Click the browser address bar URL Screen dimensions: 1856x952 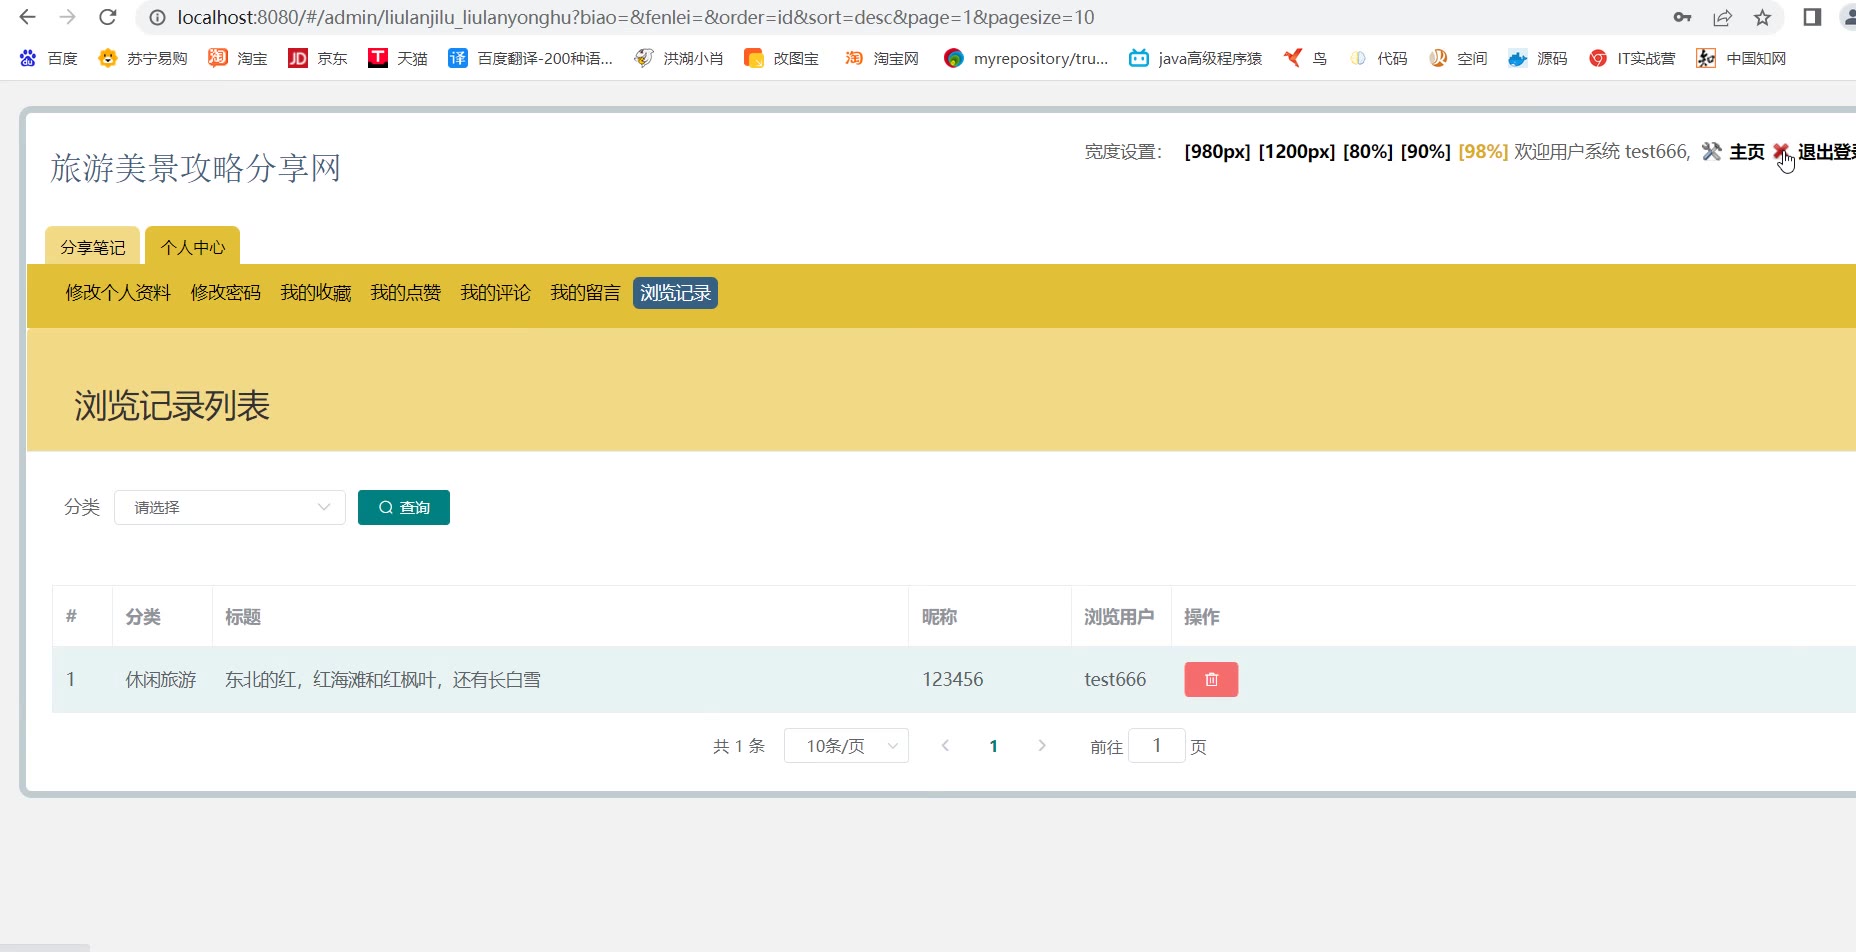636,17
